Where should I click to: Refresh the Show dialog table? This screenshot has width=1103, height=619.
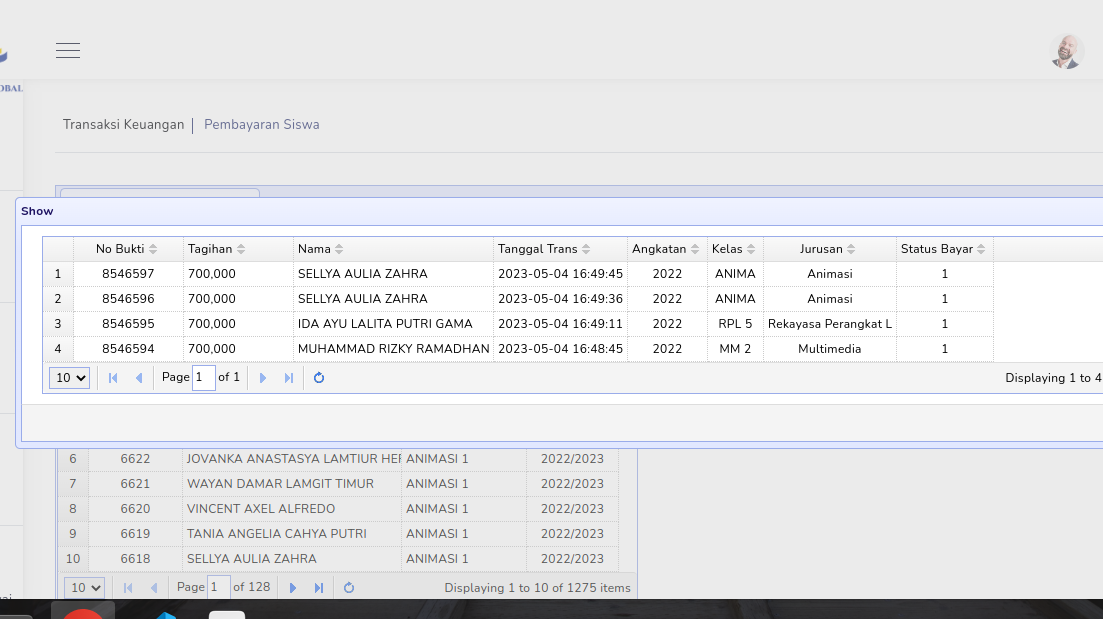click(x=319, y=378)
